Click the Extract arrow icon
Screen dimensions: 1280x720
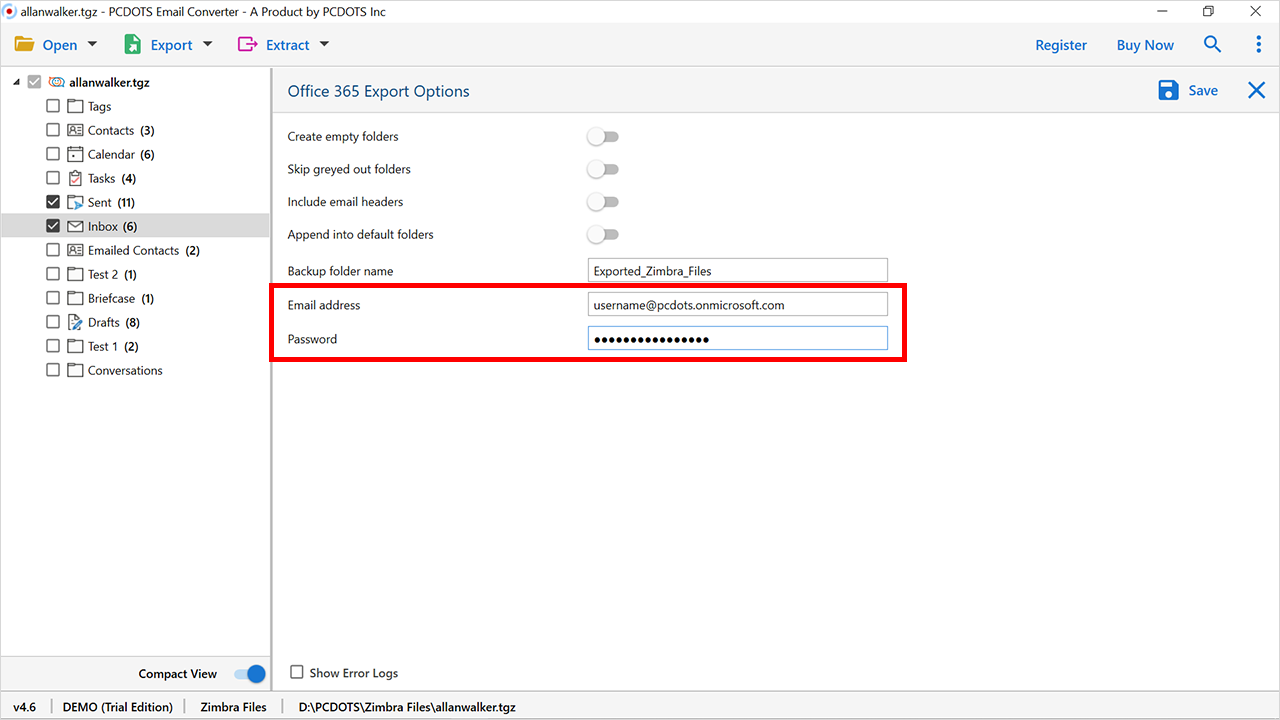[247, 45]
